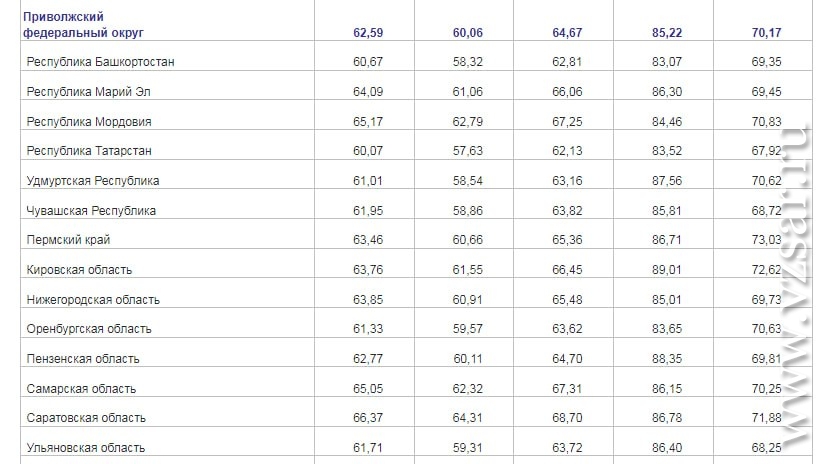Select the 66,37 cell for Саратовская область
The image size is (824, 464).
(369, 418)
